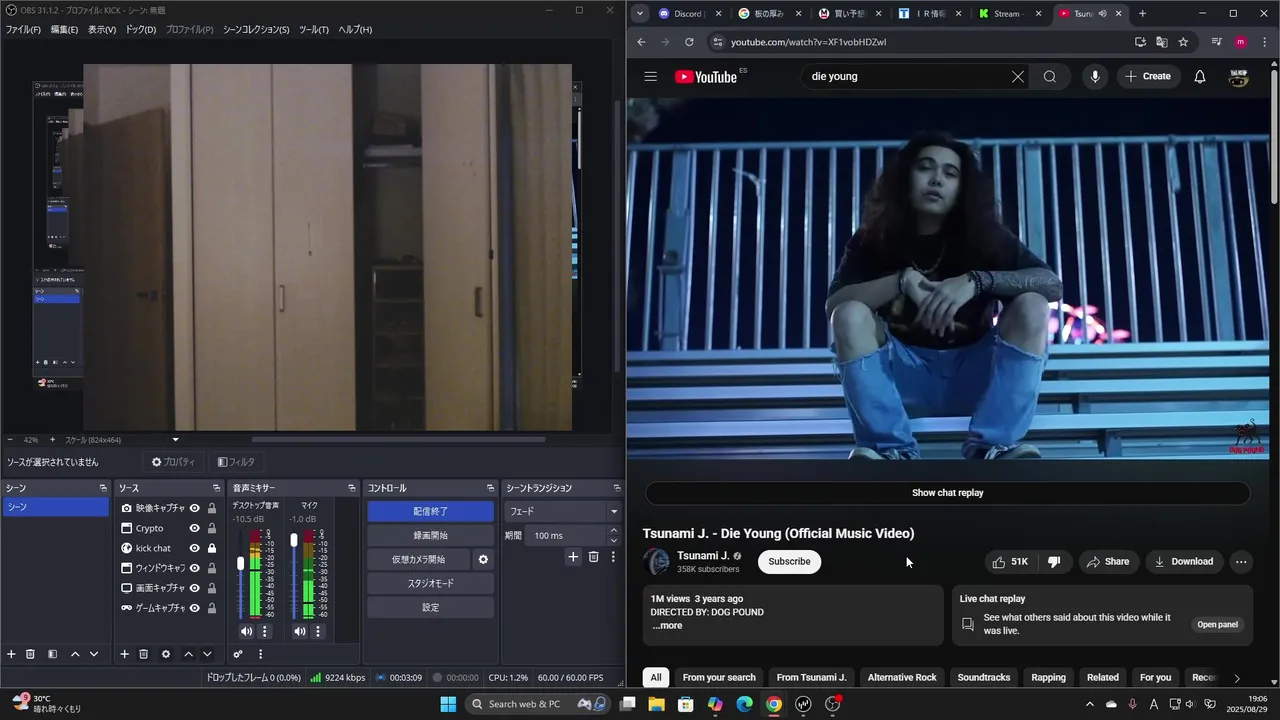This screenshot has width=1280, height=720.
Task: Adjust desktop audio volume fader
Action: pos(240,564)
